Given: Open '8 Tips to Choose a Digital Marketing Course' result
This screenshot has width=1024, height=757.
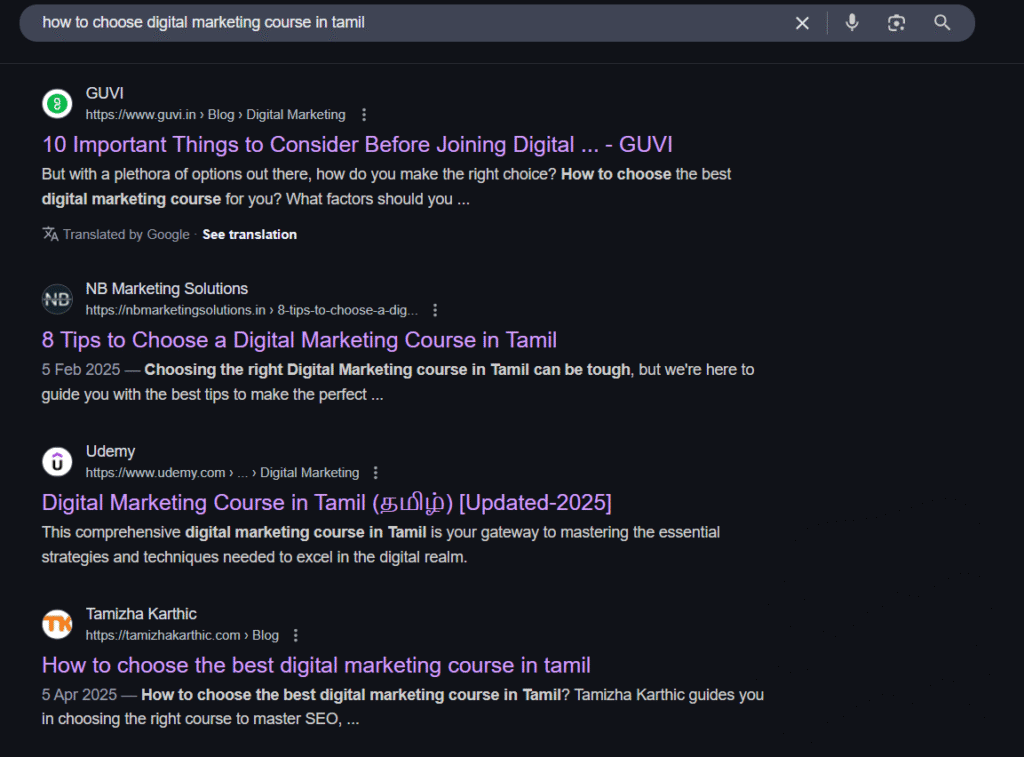Looking at the screenshot, I should click(299, 340).
